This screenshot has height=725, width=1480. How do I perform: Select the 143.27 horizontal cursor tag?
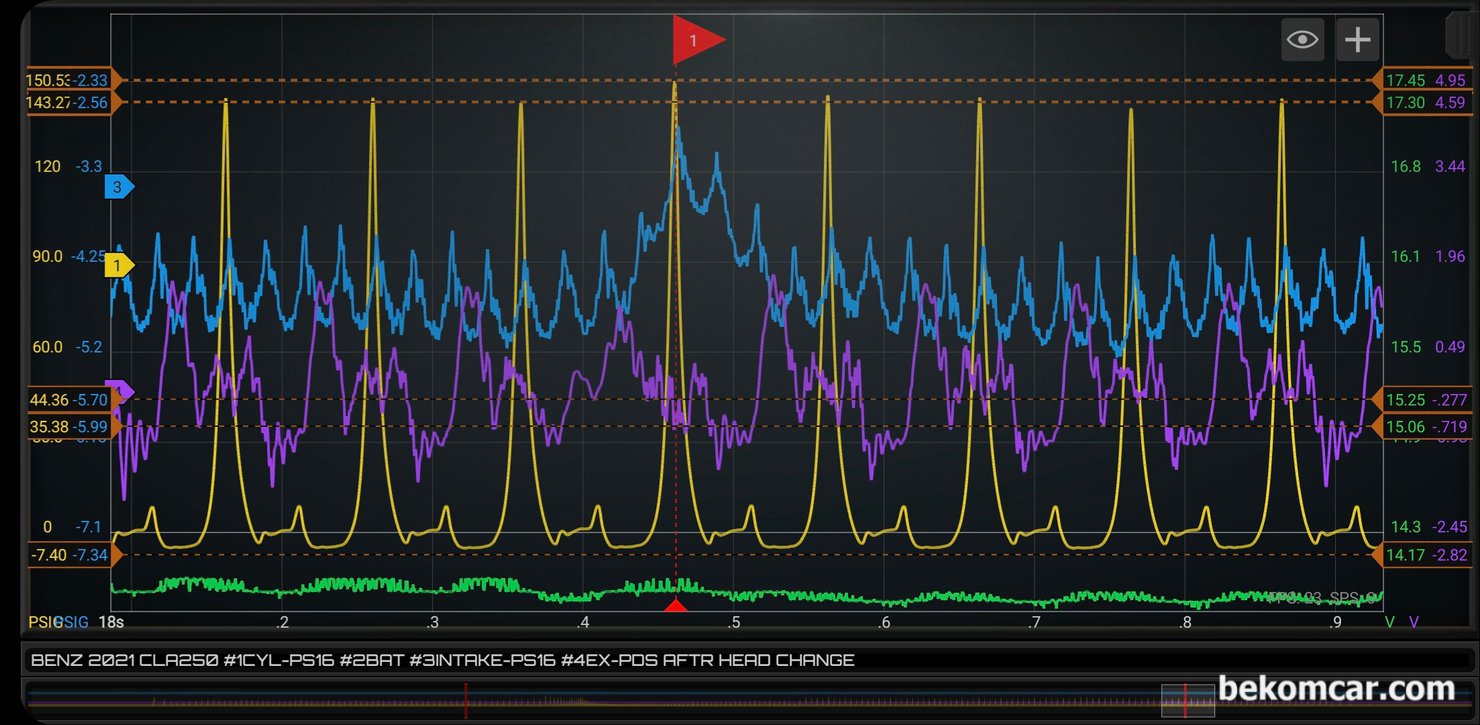[x=75, y=102]
